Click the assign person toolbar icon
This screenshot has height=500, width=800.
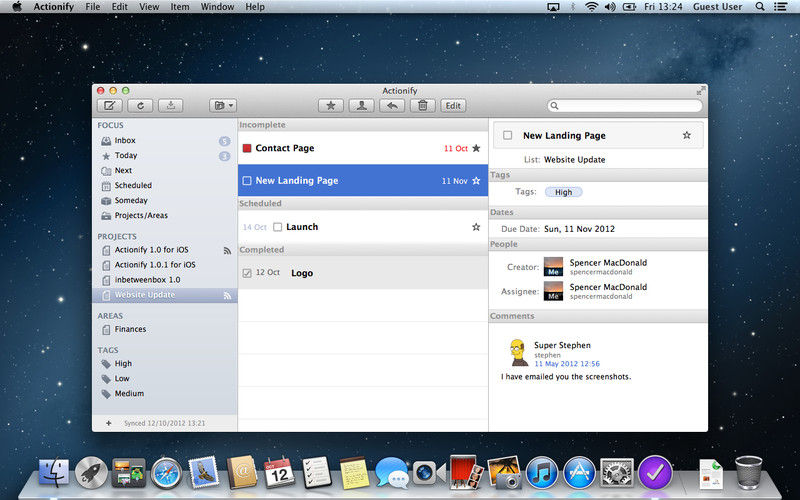pos(362,106)
